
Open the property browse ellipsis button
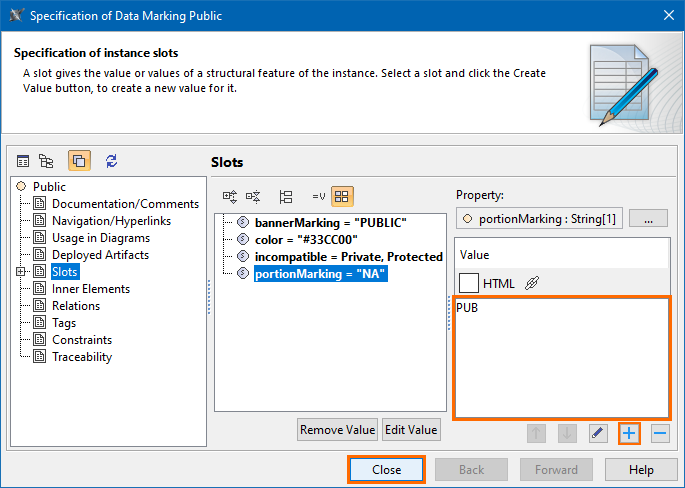(648, 219)
